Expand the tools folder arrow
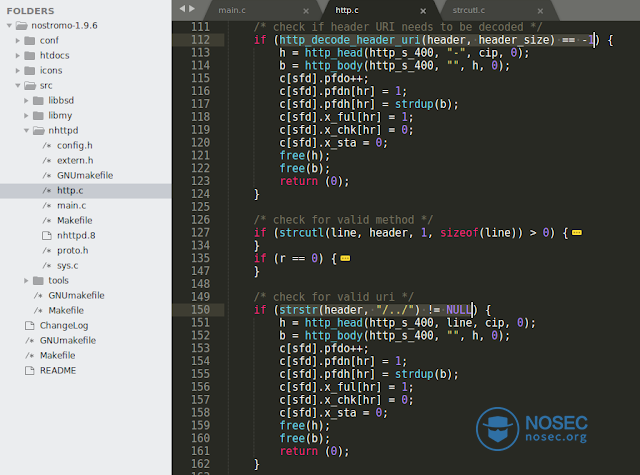 26,280
